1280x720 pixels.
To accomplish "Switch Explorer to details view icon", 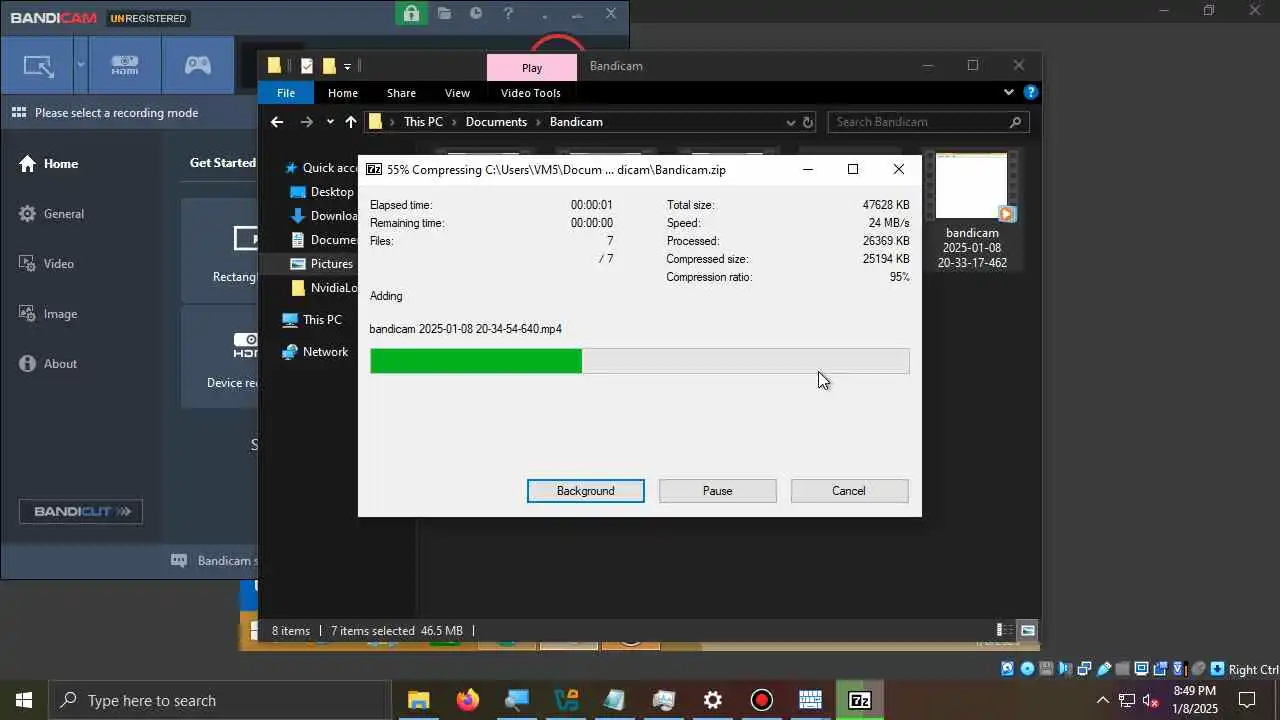I will pos(1004,631).
